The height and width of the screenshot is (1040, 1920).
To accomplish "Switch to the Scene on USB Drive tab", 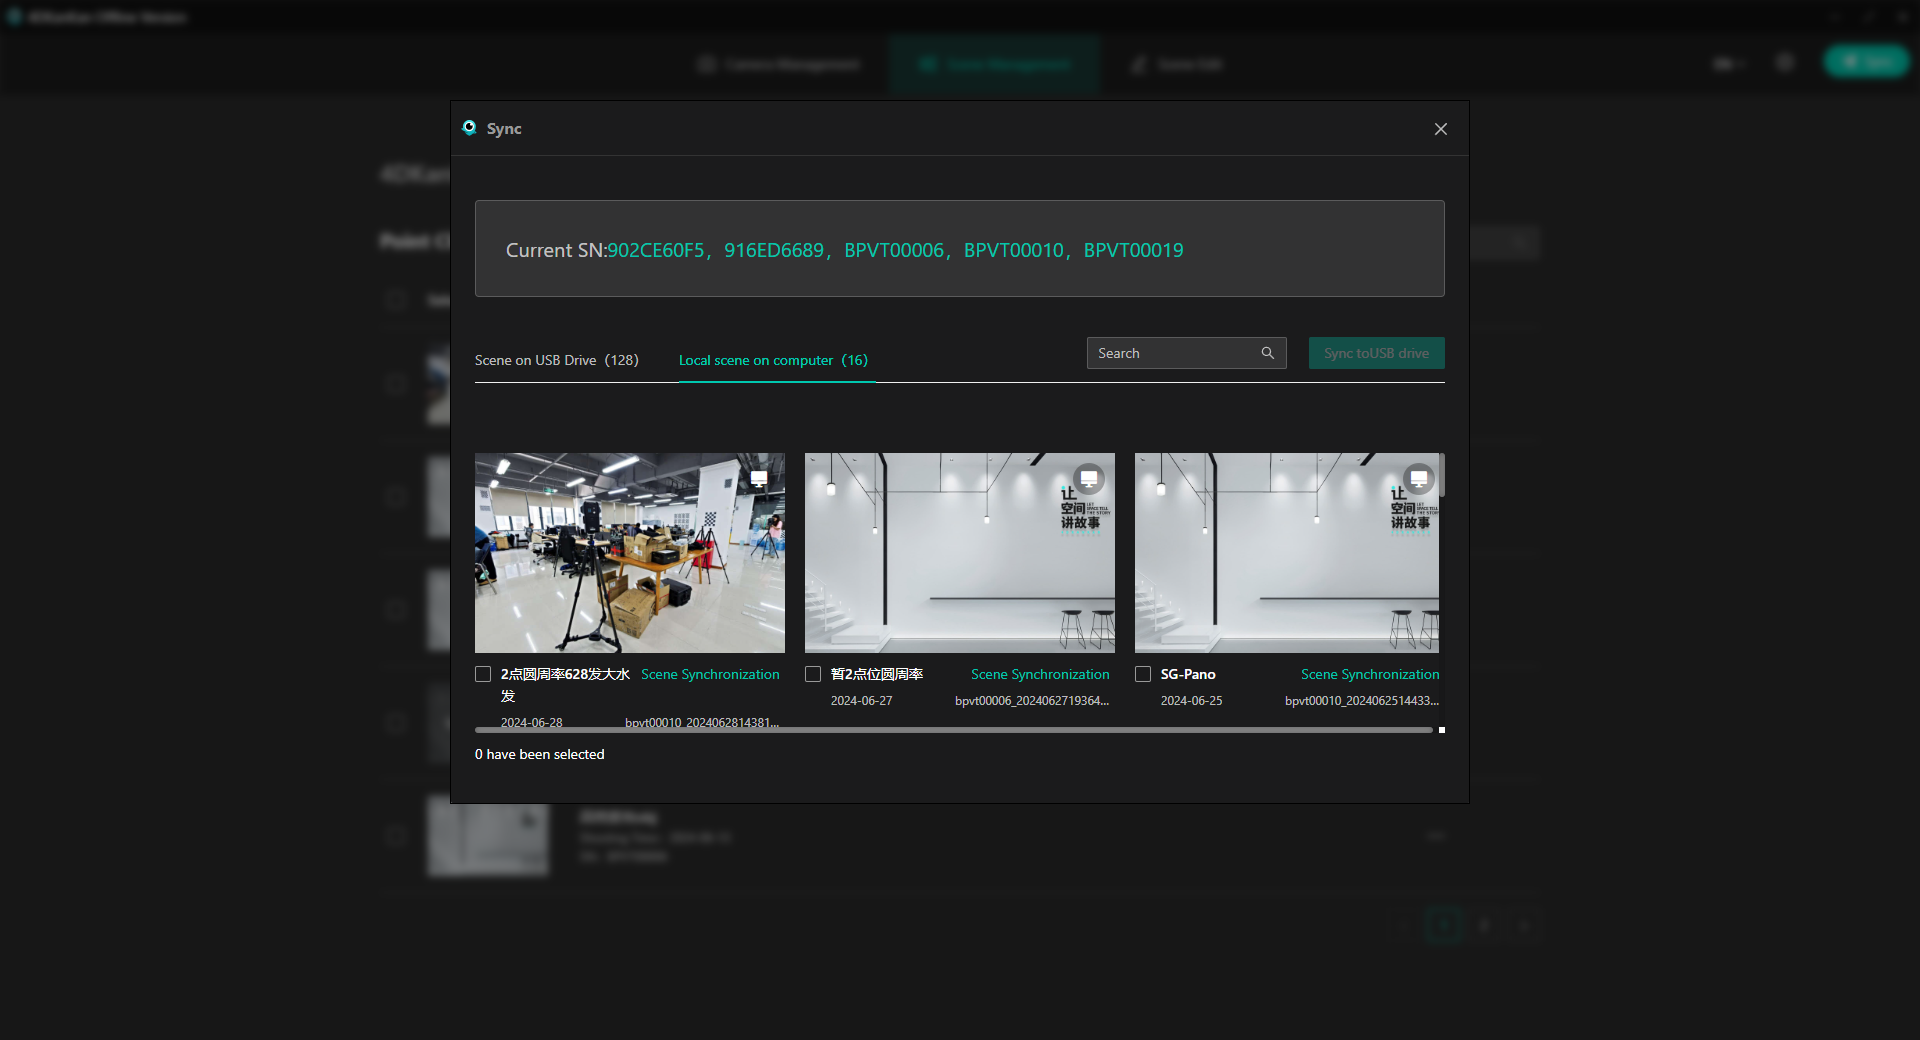I will [x=556, y=360].
